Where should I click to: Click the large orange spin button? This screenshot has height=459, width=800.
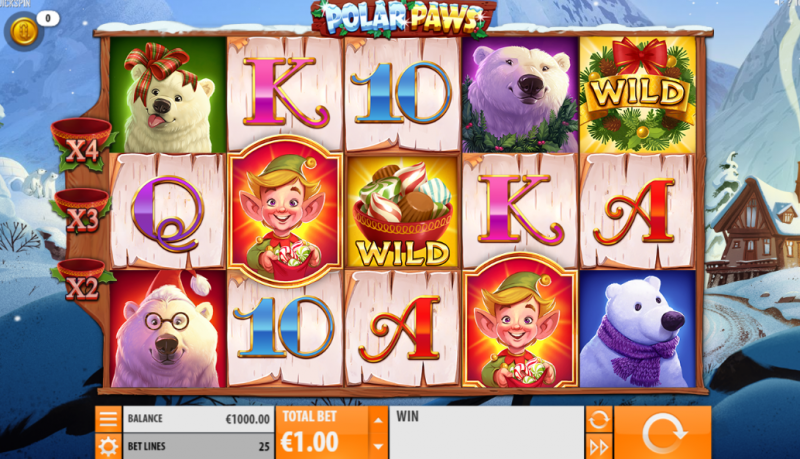pyautogui.click(x=663, y=432)
